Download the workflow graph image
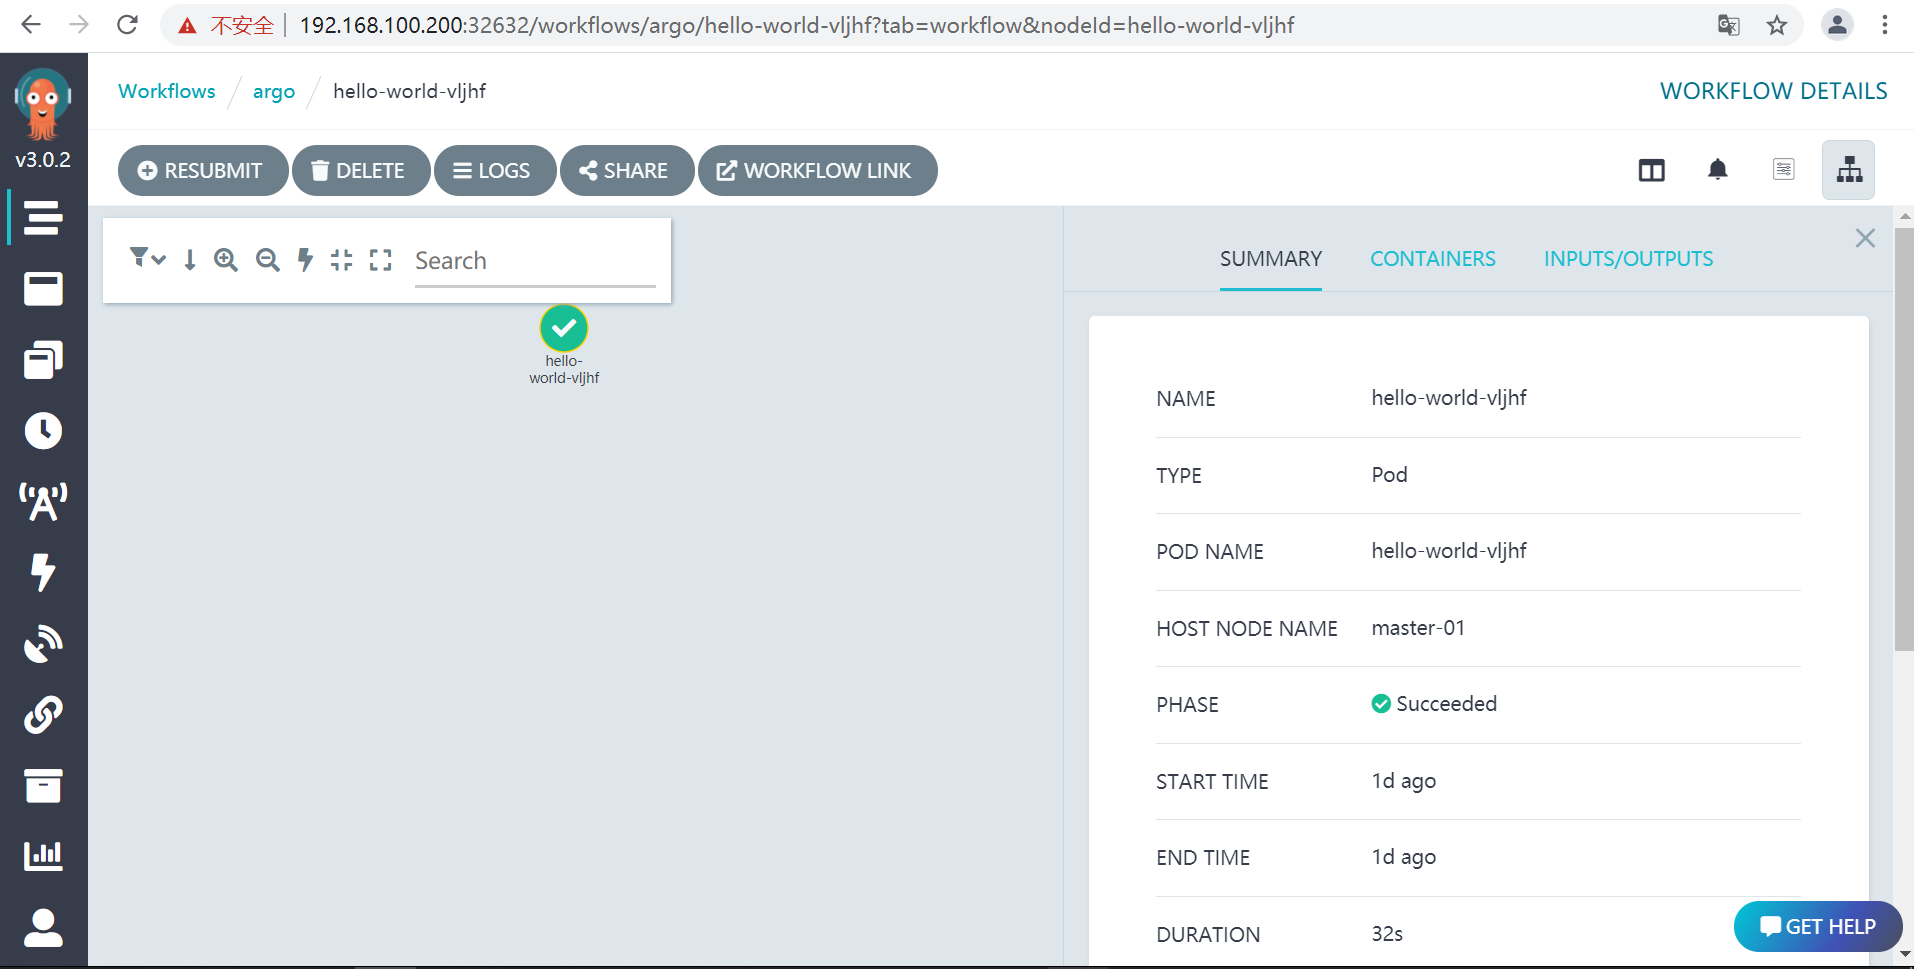 tap(189, 259)
